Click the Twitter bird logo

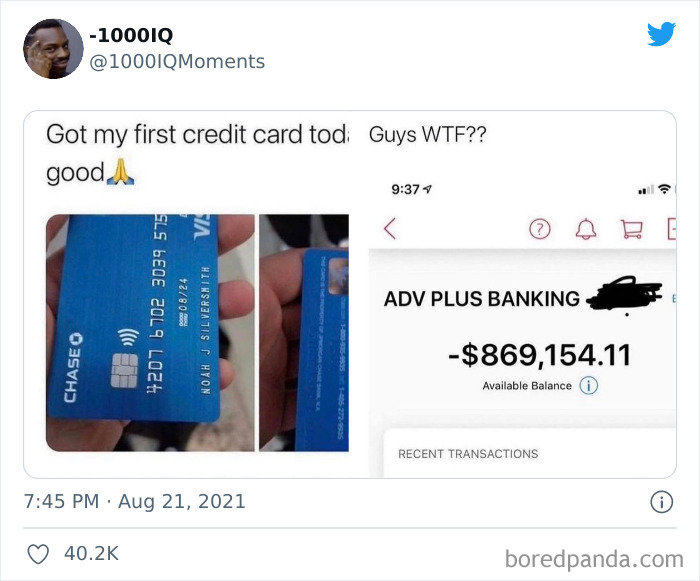[661, 34]
